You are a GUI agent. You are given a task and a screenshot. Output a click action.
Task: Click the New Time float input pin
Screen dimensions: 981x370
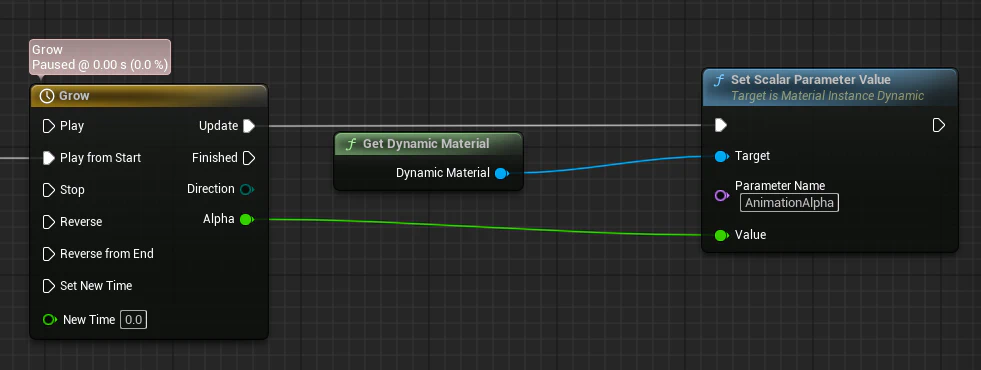(x=49, y=319)
